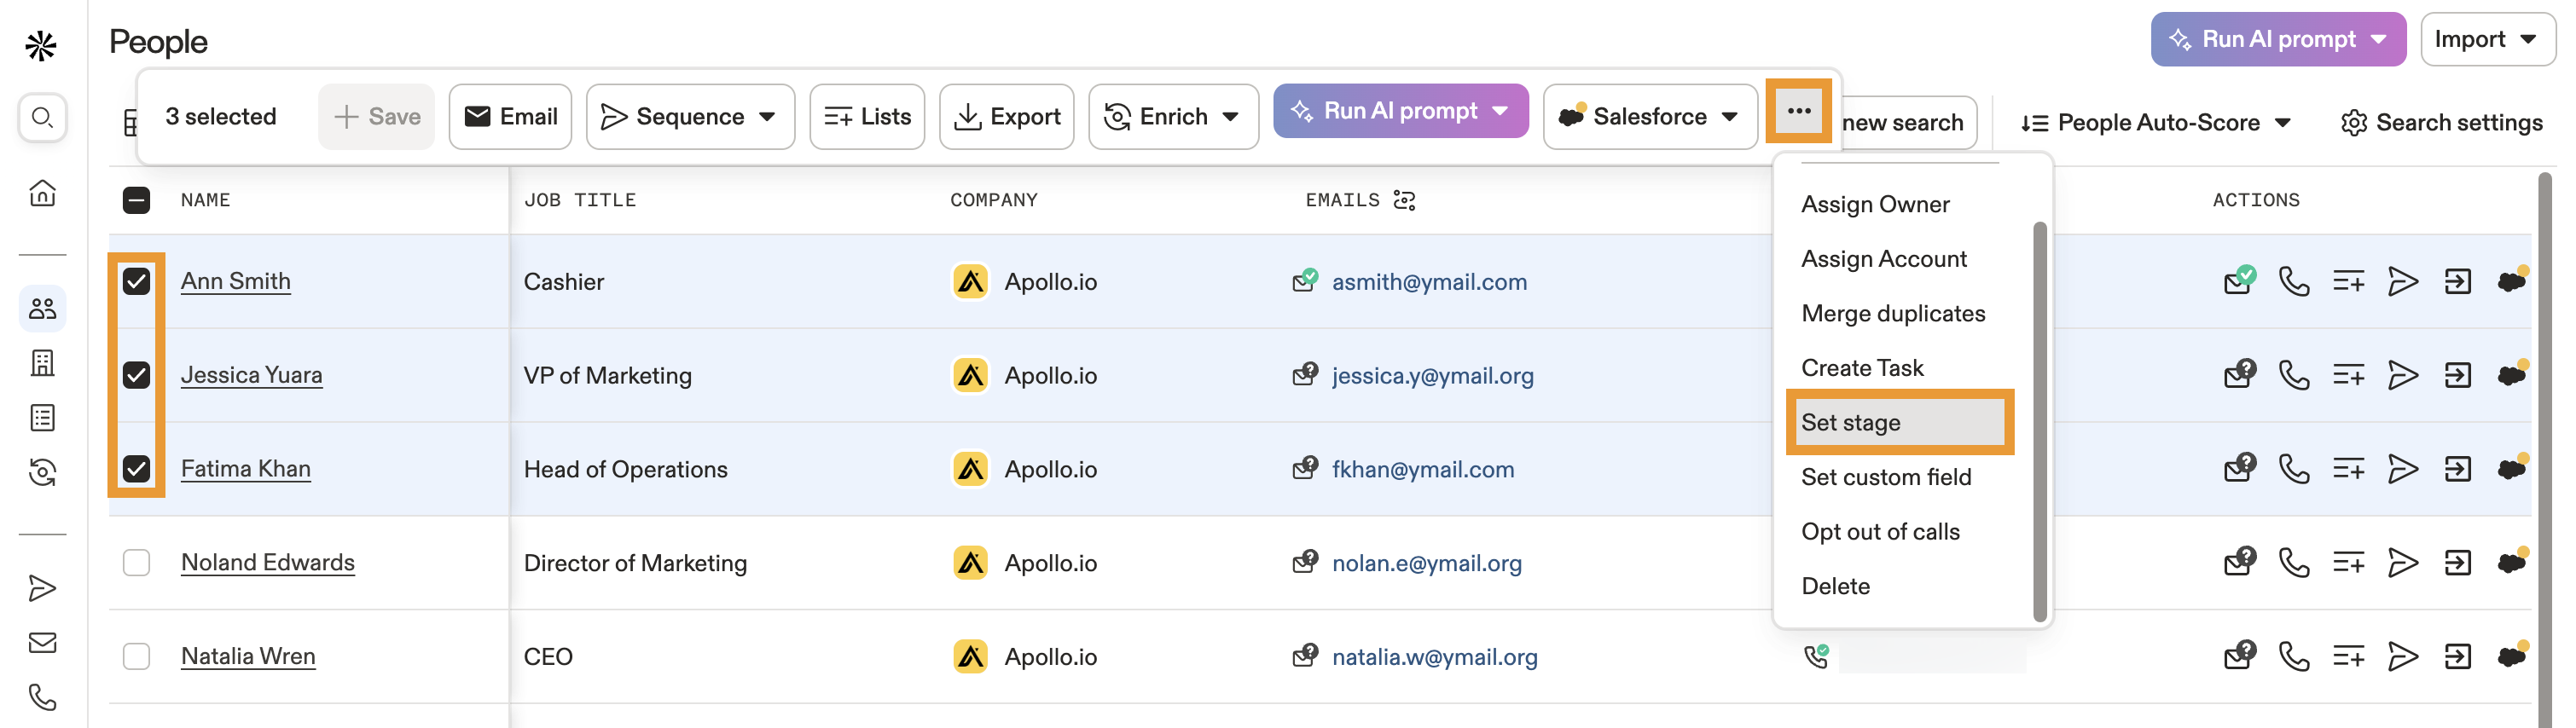Click email status icon beside asmith@ymail.com
Screen dimensions: 2576x728
[x=1305, y=280]
